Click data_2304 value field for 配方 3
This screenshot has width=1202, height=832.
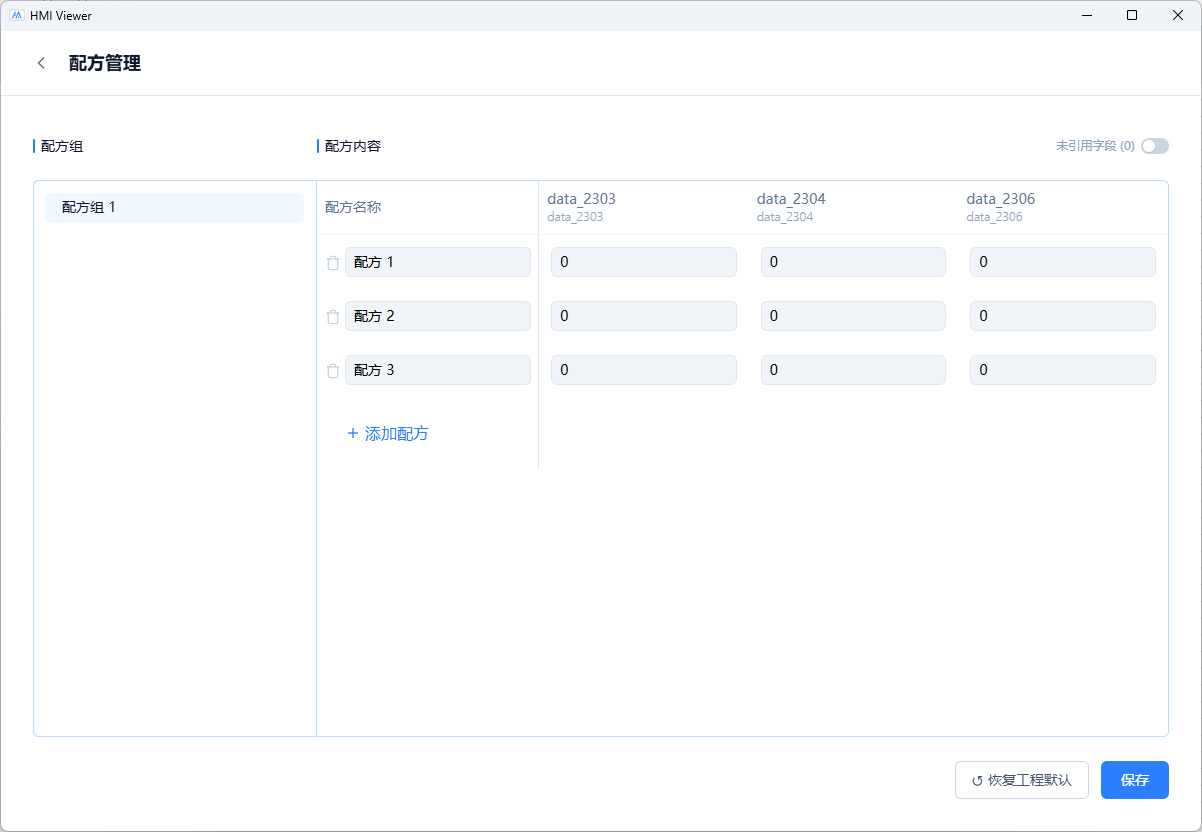[853, 370]
